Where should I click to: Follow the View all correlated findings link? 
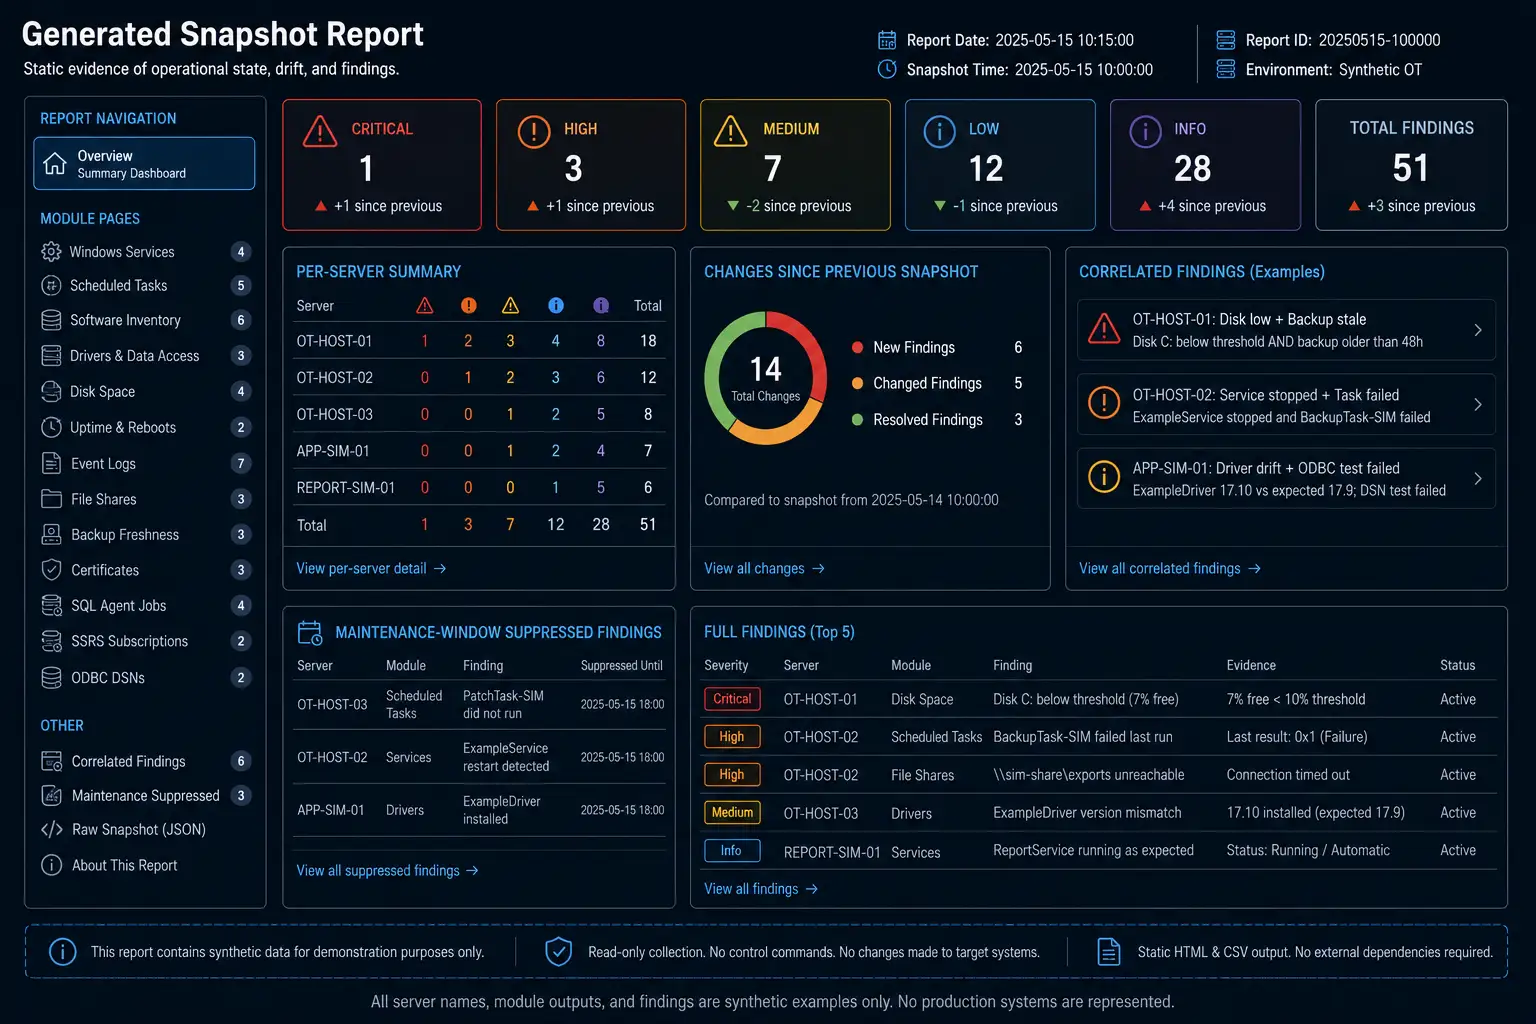pyautogui.click(x=1170, y=568)
